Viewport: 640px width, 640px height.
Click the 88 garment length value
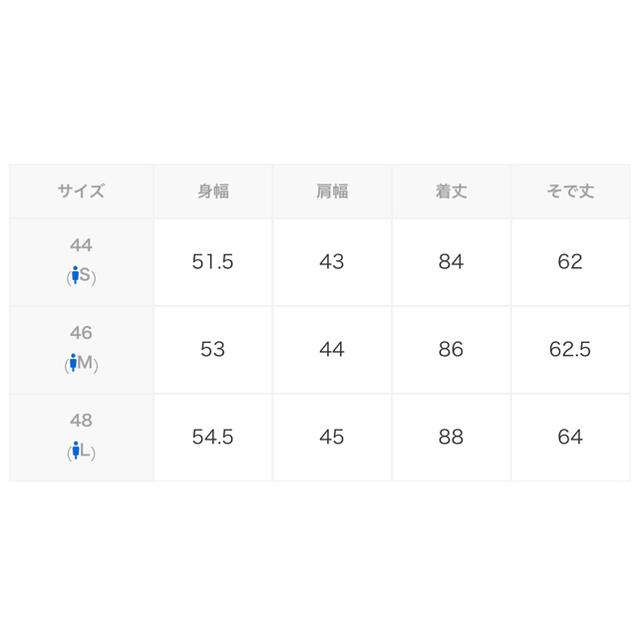point(451,437)
